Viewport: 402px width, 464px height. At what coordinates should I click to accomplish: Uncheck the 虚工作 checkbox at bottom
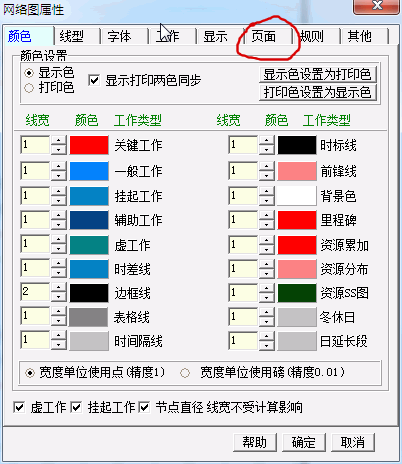click(19, 407)
